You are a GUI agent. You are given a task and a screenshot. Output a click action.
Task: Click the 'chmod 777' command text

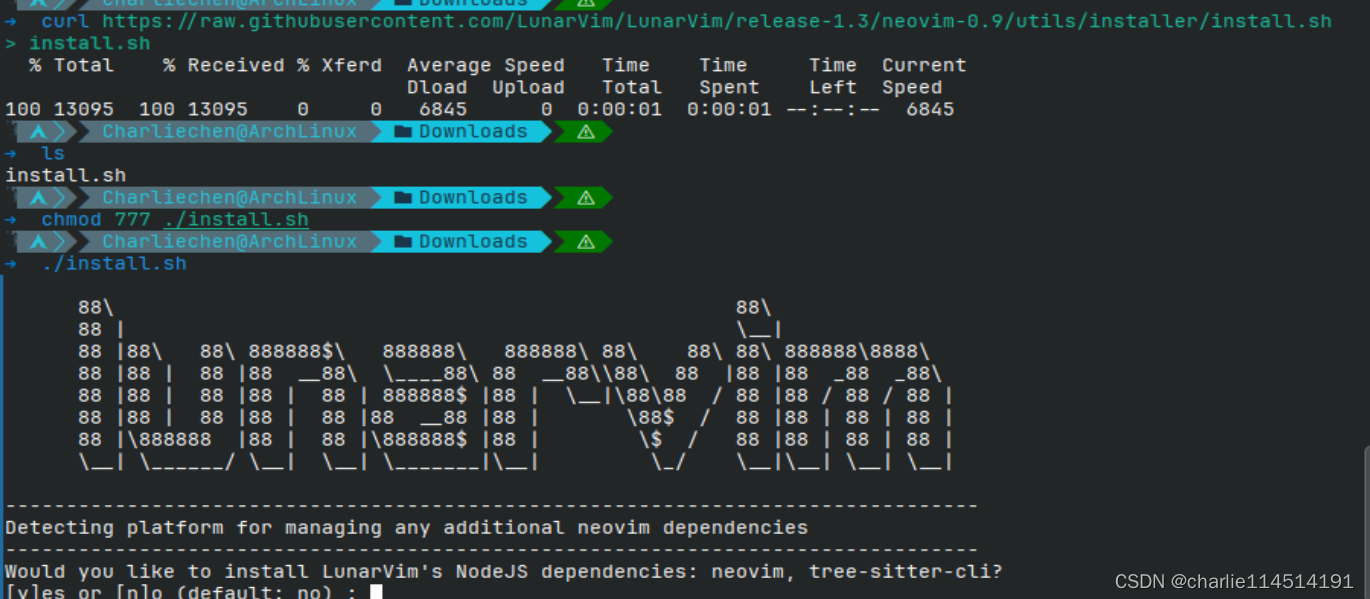click(96, 219)
